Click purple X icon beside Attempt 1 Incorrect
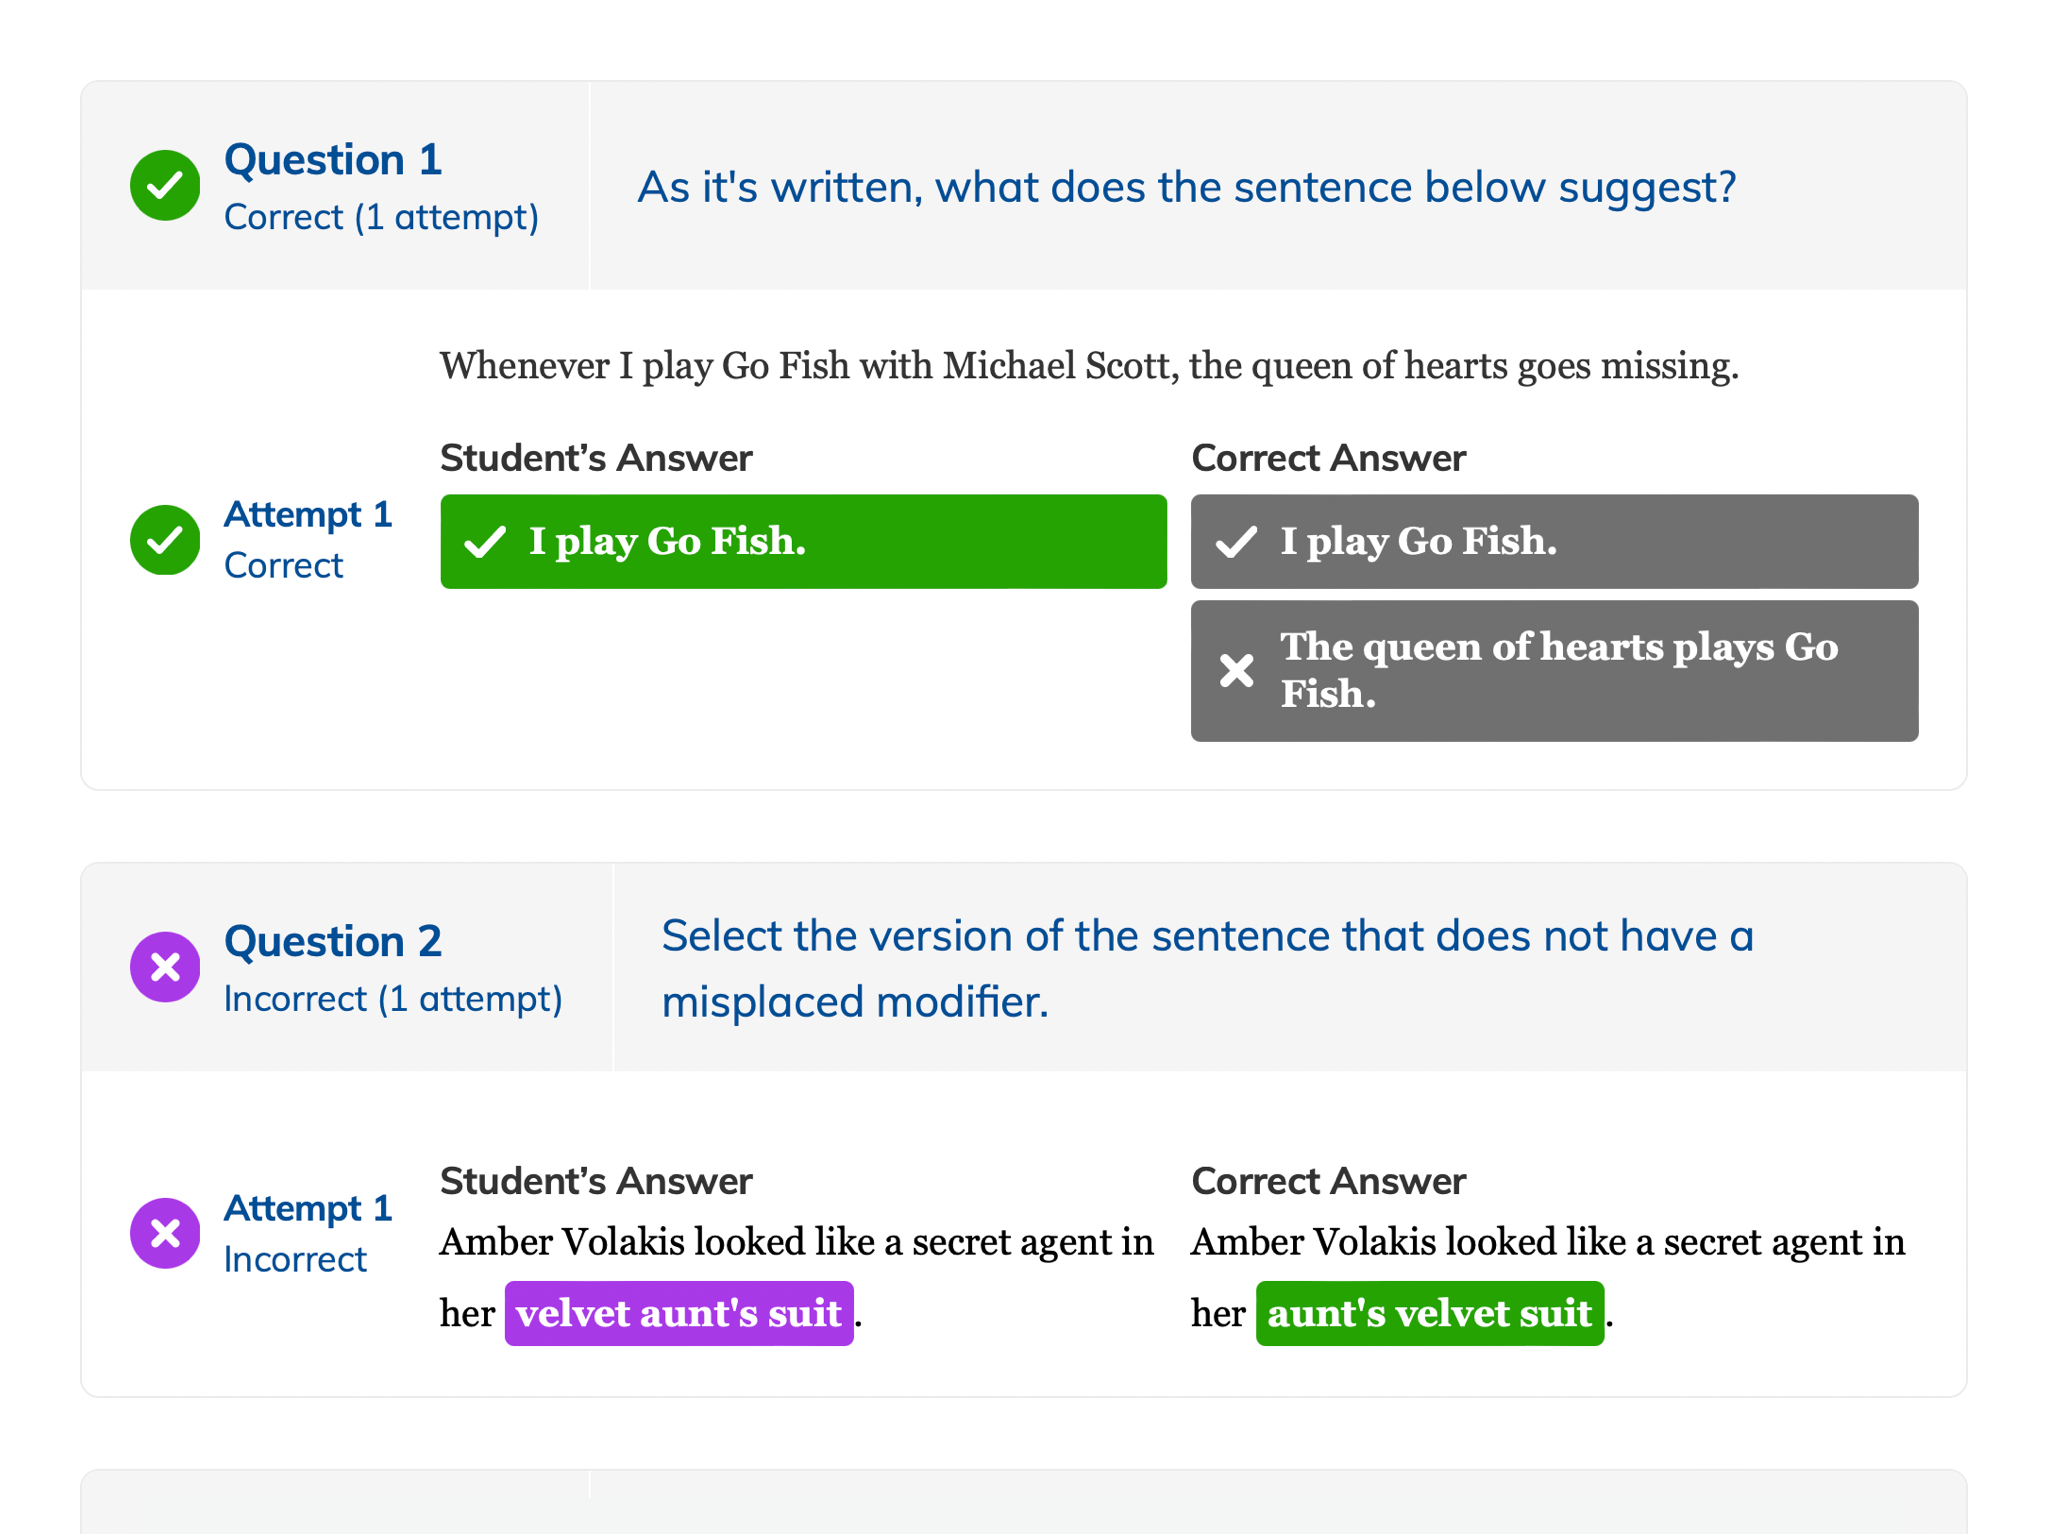 click(165, 1233)
